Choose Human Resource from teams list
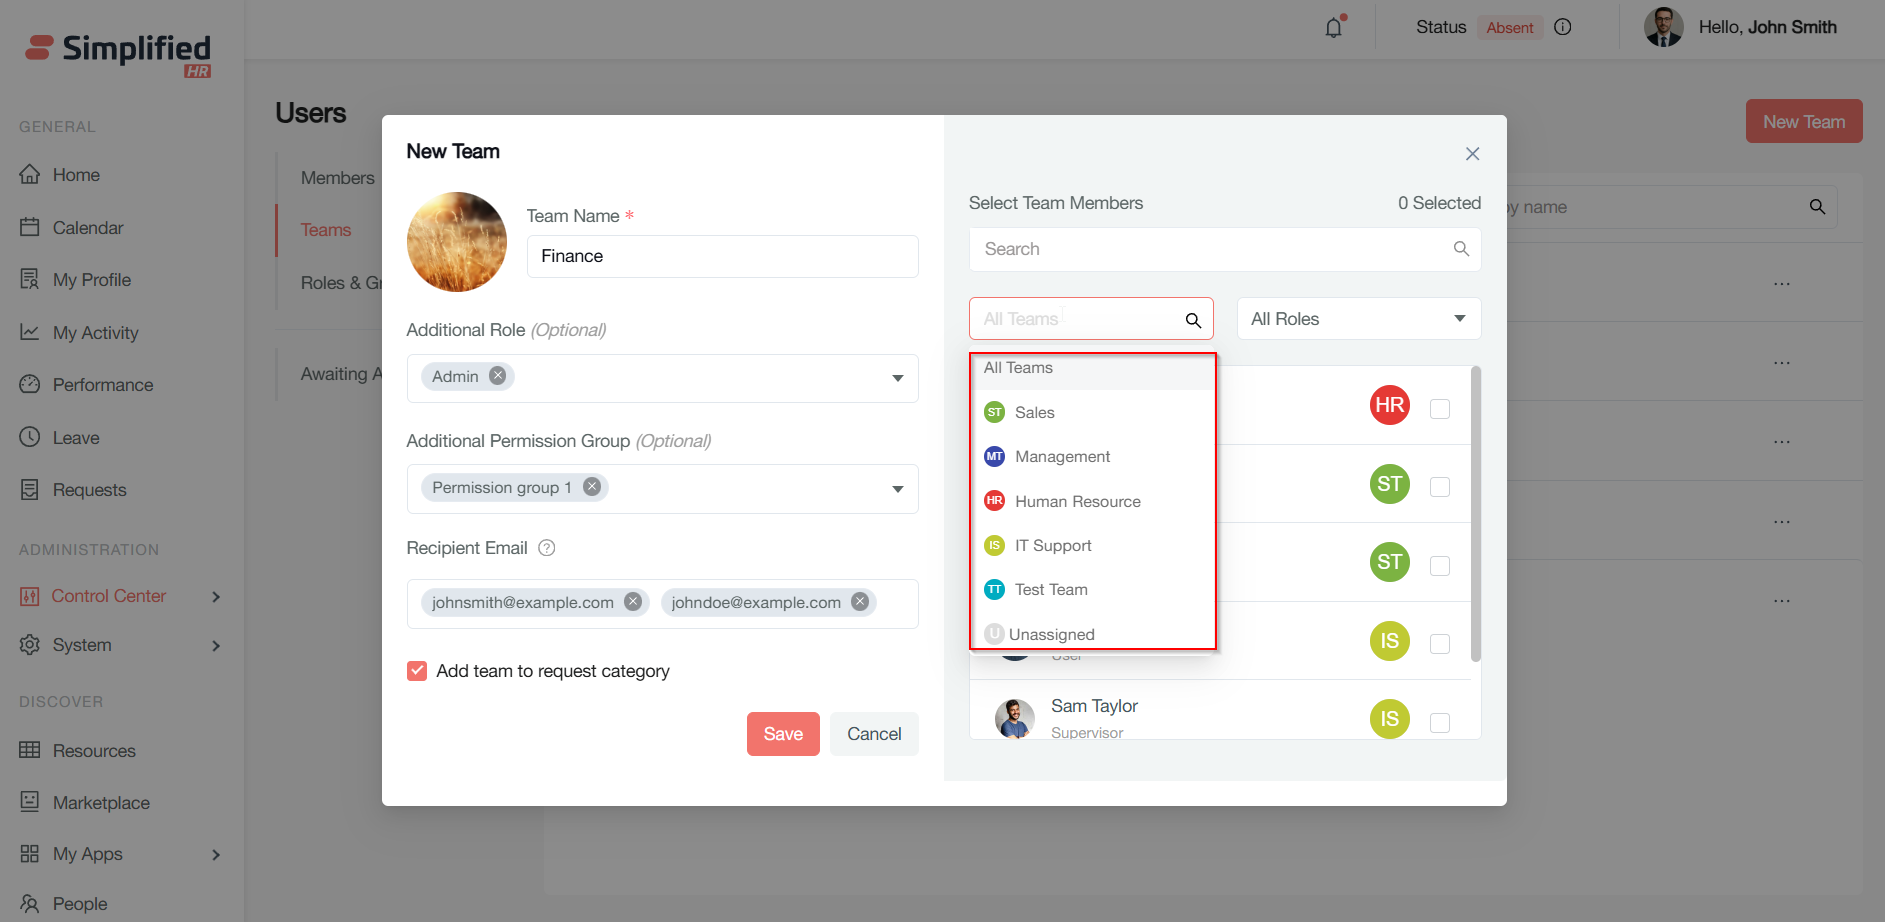Image resolution: width=1885 pixels, height=922 pixels. click(1077, 501)
